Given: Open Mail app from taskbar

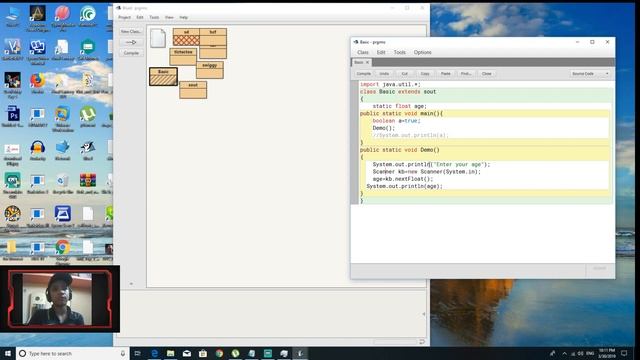Looking at the screenshot, I should click(187, 353).
